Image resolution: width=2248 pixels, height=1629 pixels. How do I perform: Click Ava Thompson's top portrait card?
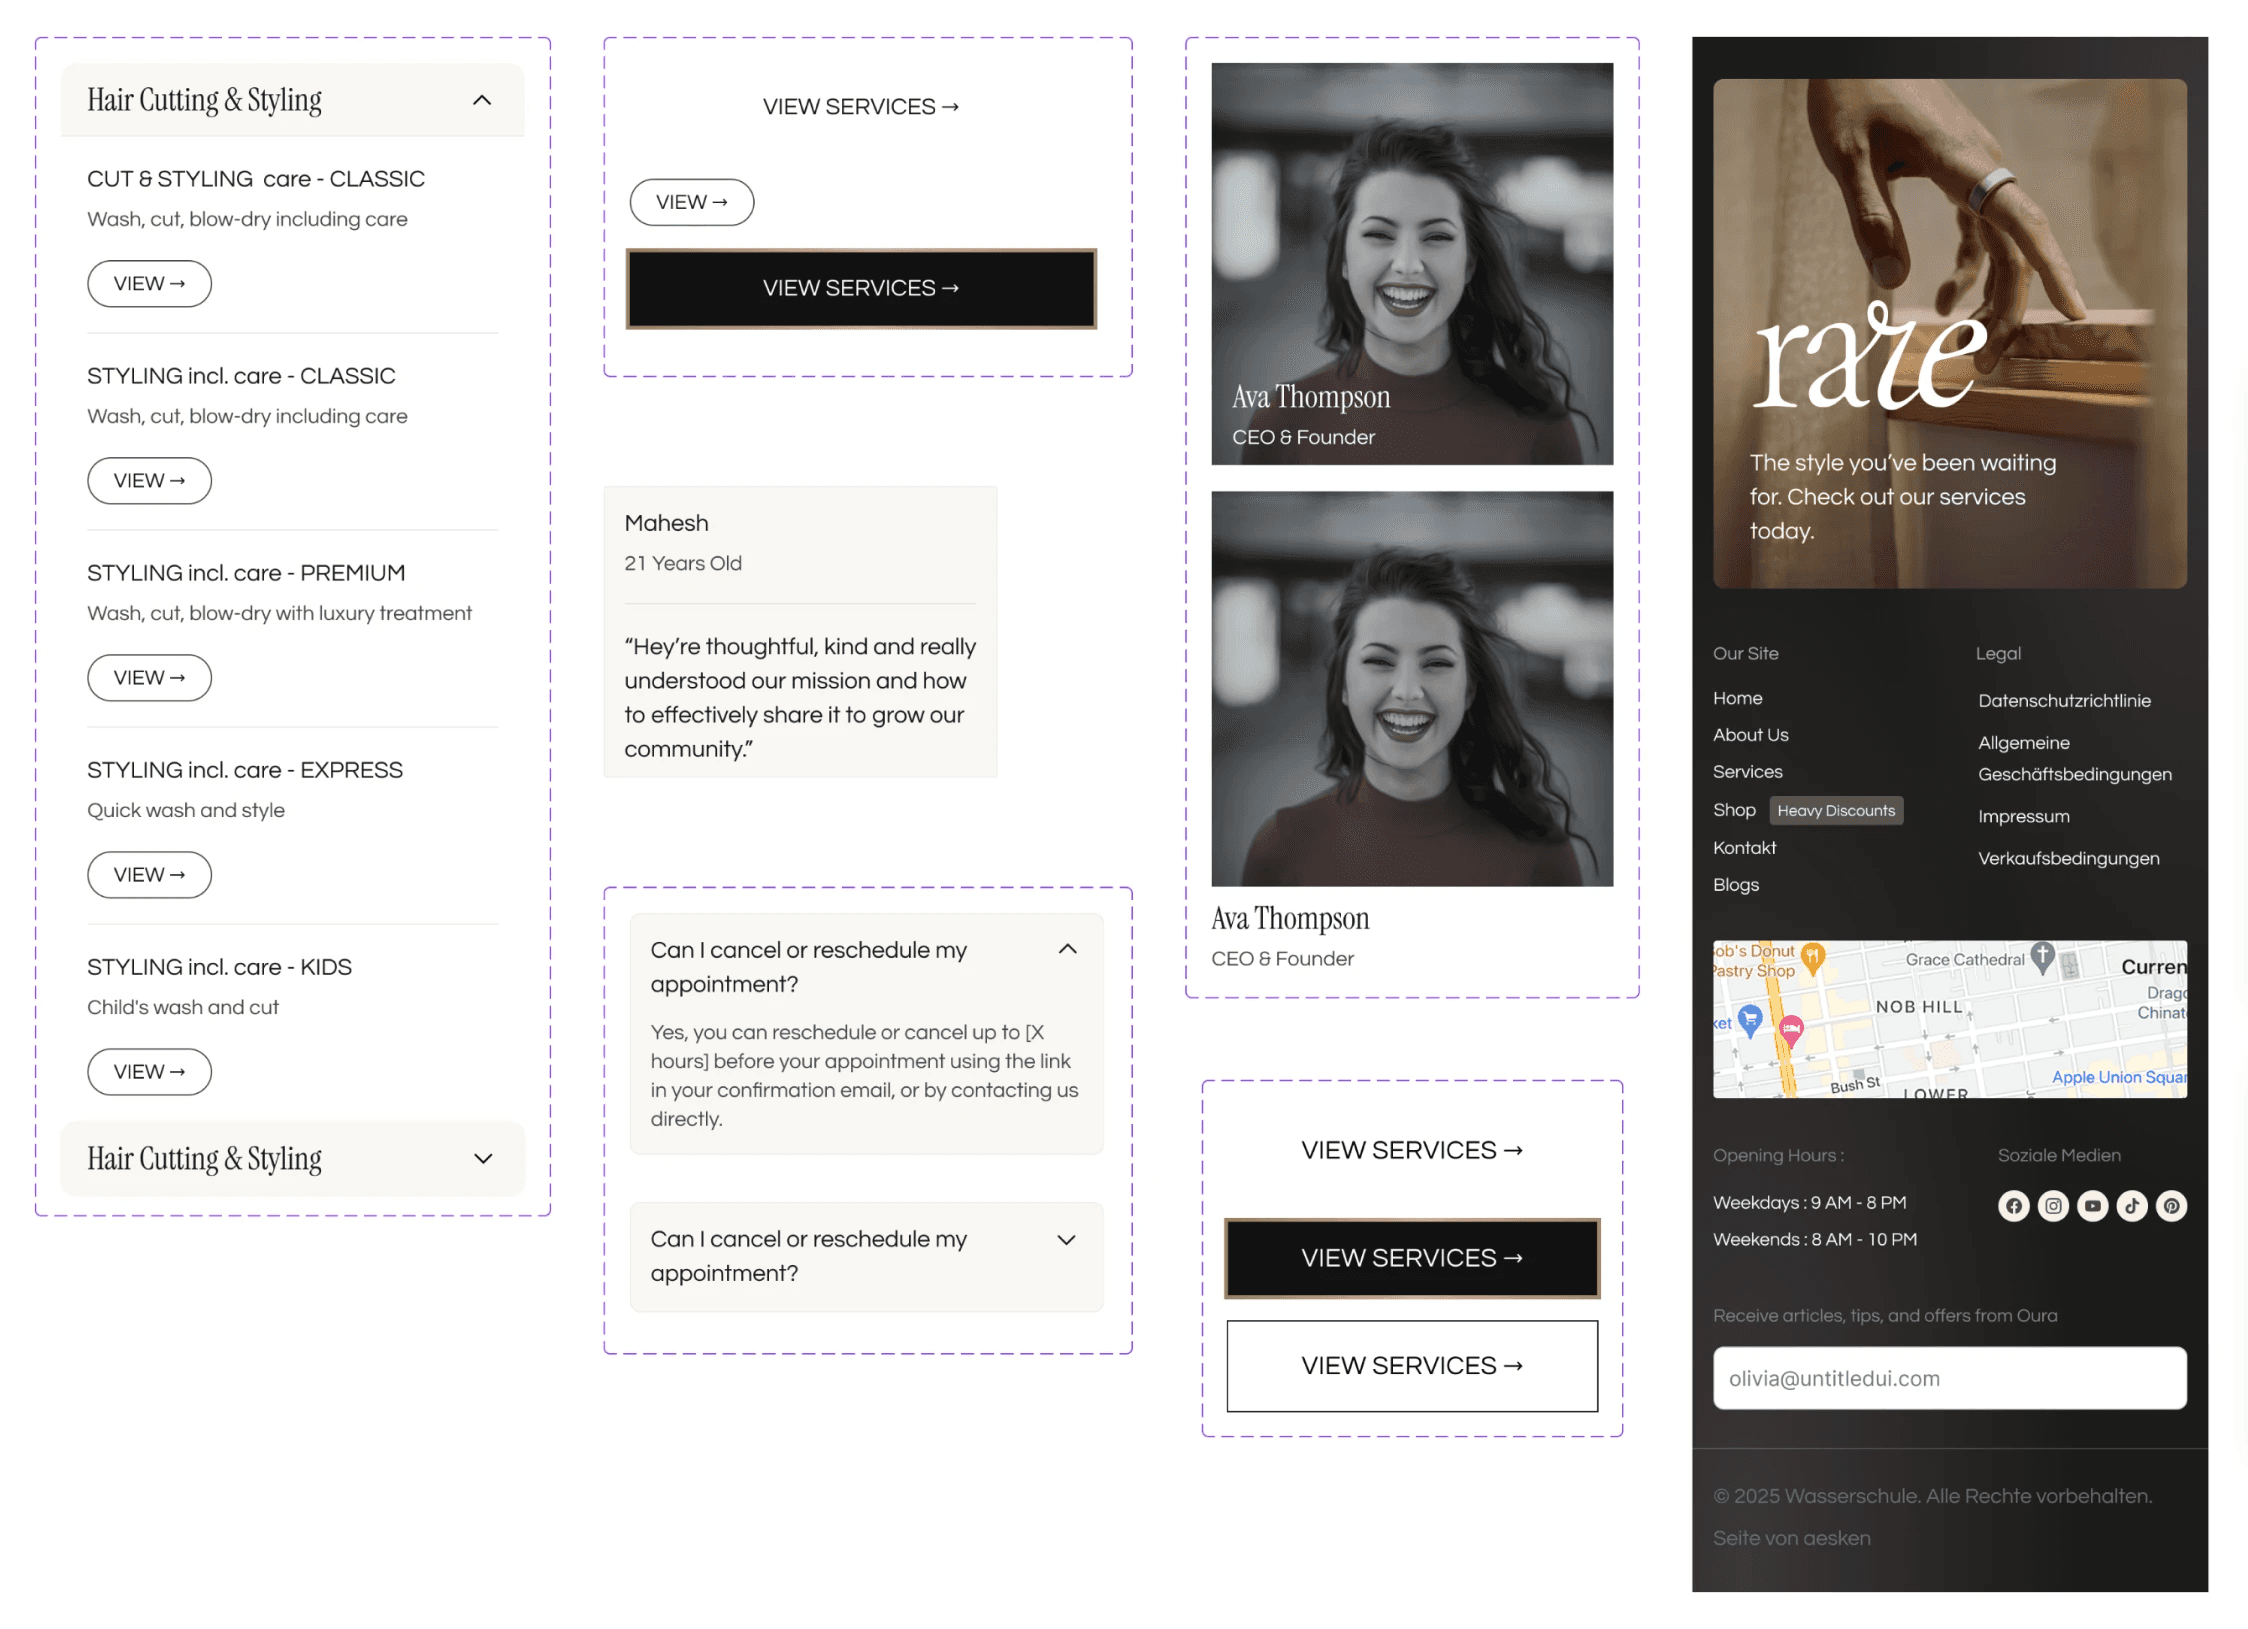click(1411, 264)
